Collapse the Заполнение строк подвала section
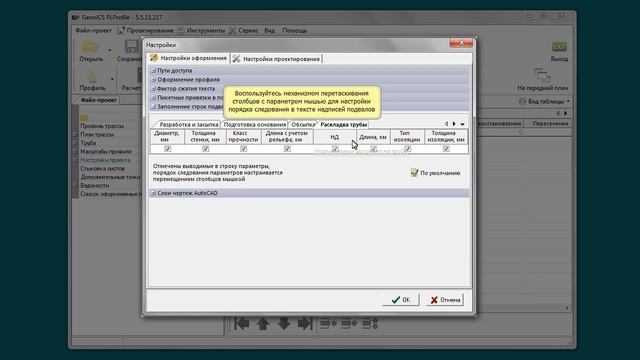This screenshot has height=360, width=640. [x=153, y=107]
